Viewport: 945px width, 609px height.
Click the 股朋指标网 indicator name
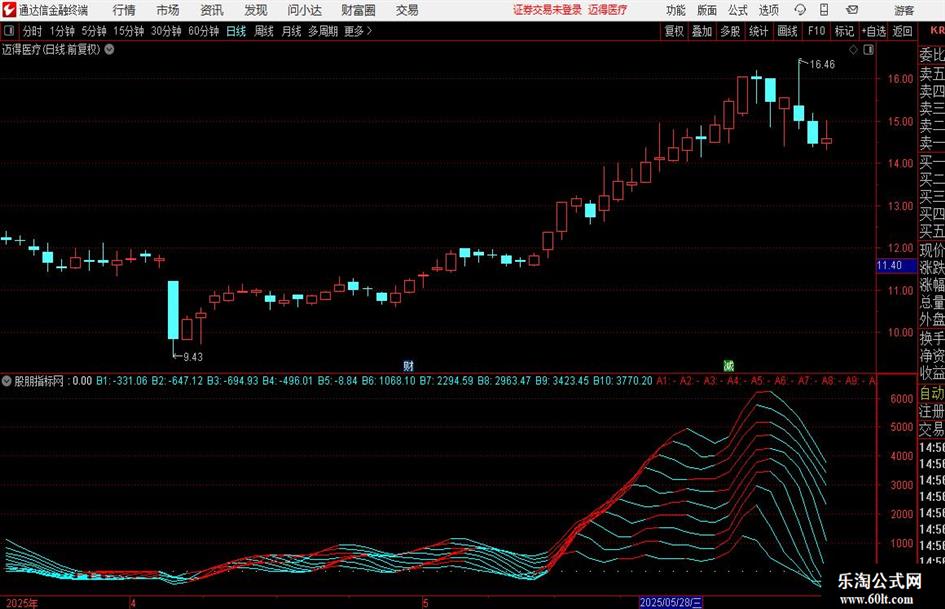[x=39, y=381]
